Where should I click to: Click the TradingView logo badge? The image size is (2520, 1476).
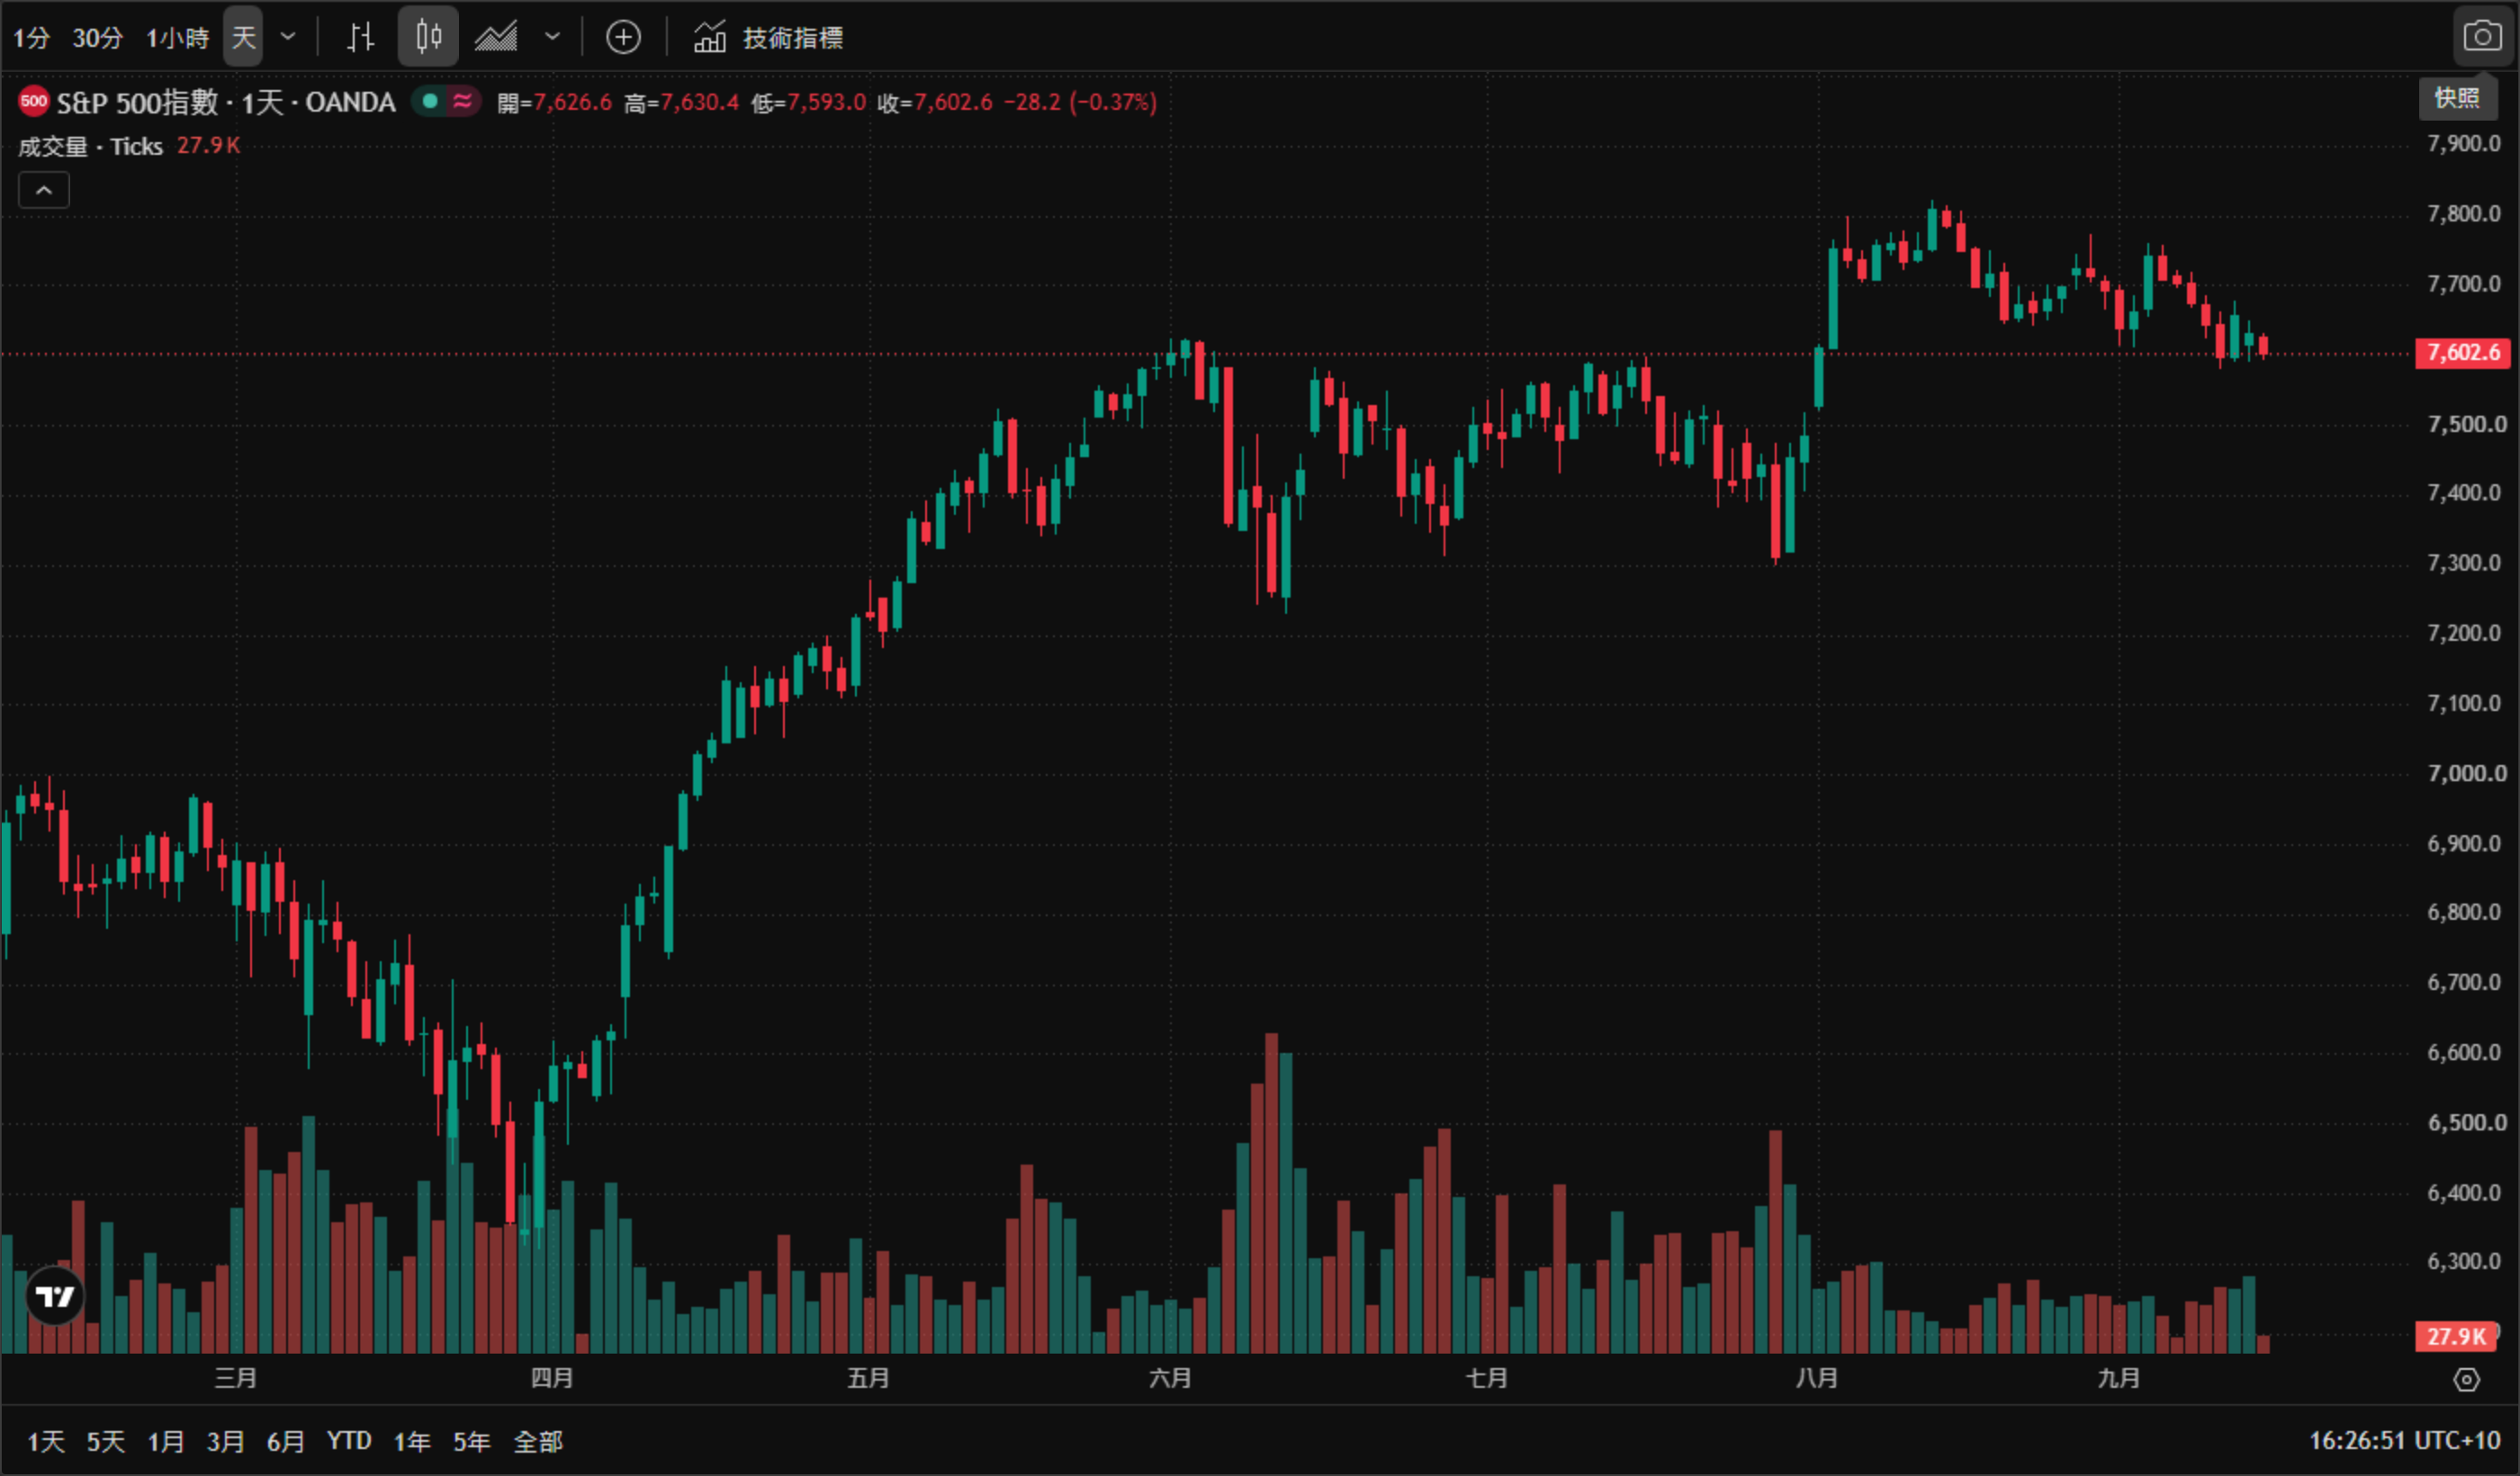(x=55, y=1297)
